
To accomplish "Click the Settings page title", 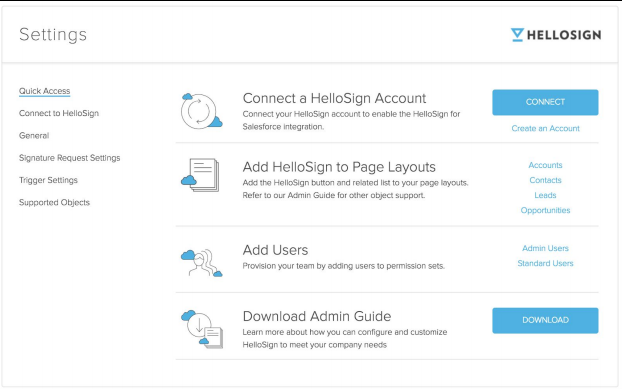I will pos(53,35).
